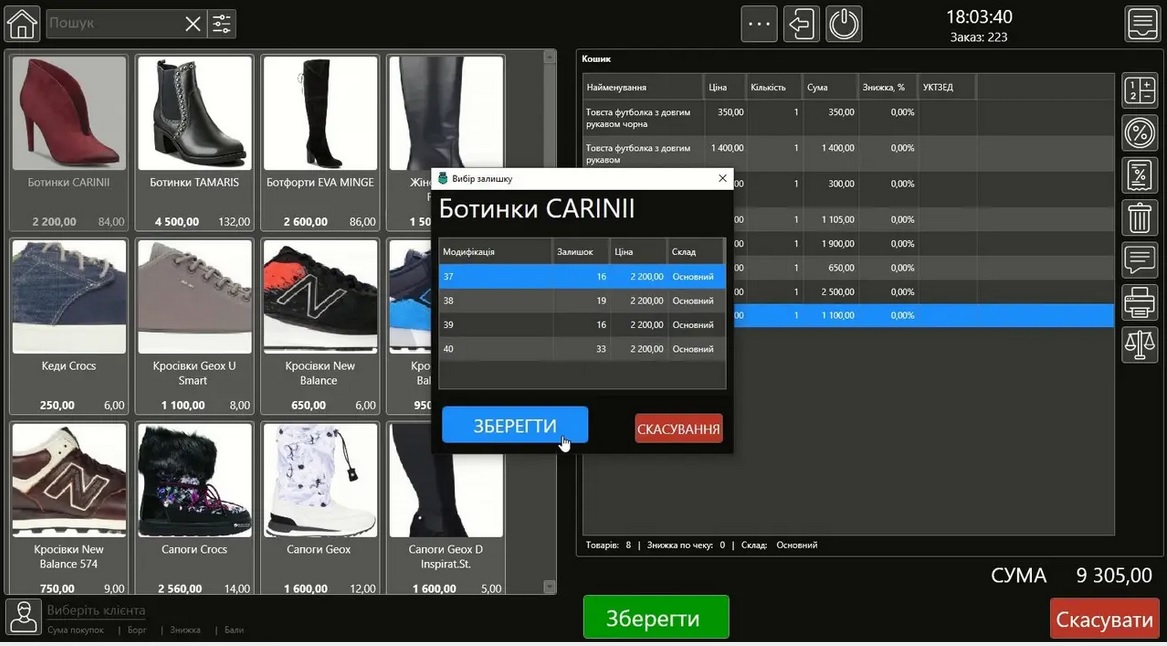
Task: Delete the item with the trash icon
Action: pos(1139,216)
